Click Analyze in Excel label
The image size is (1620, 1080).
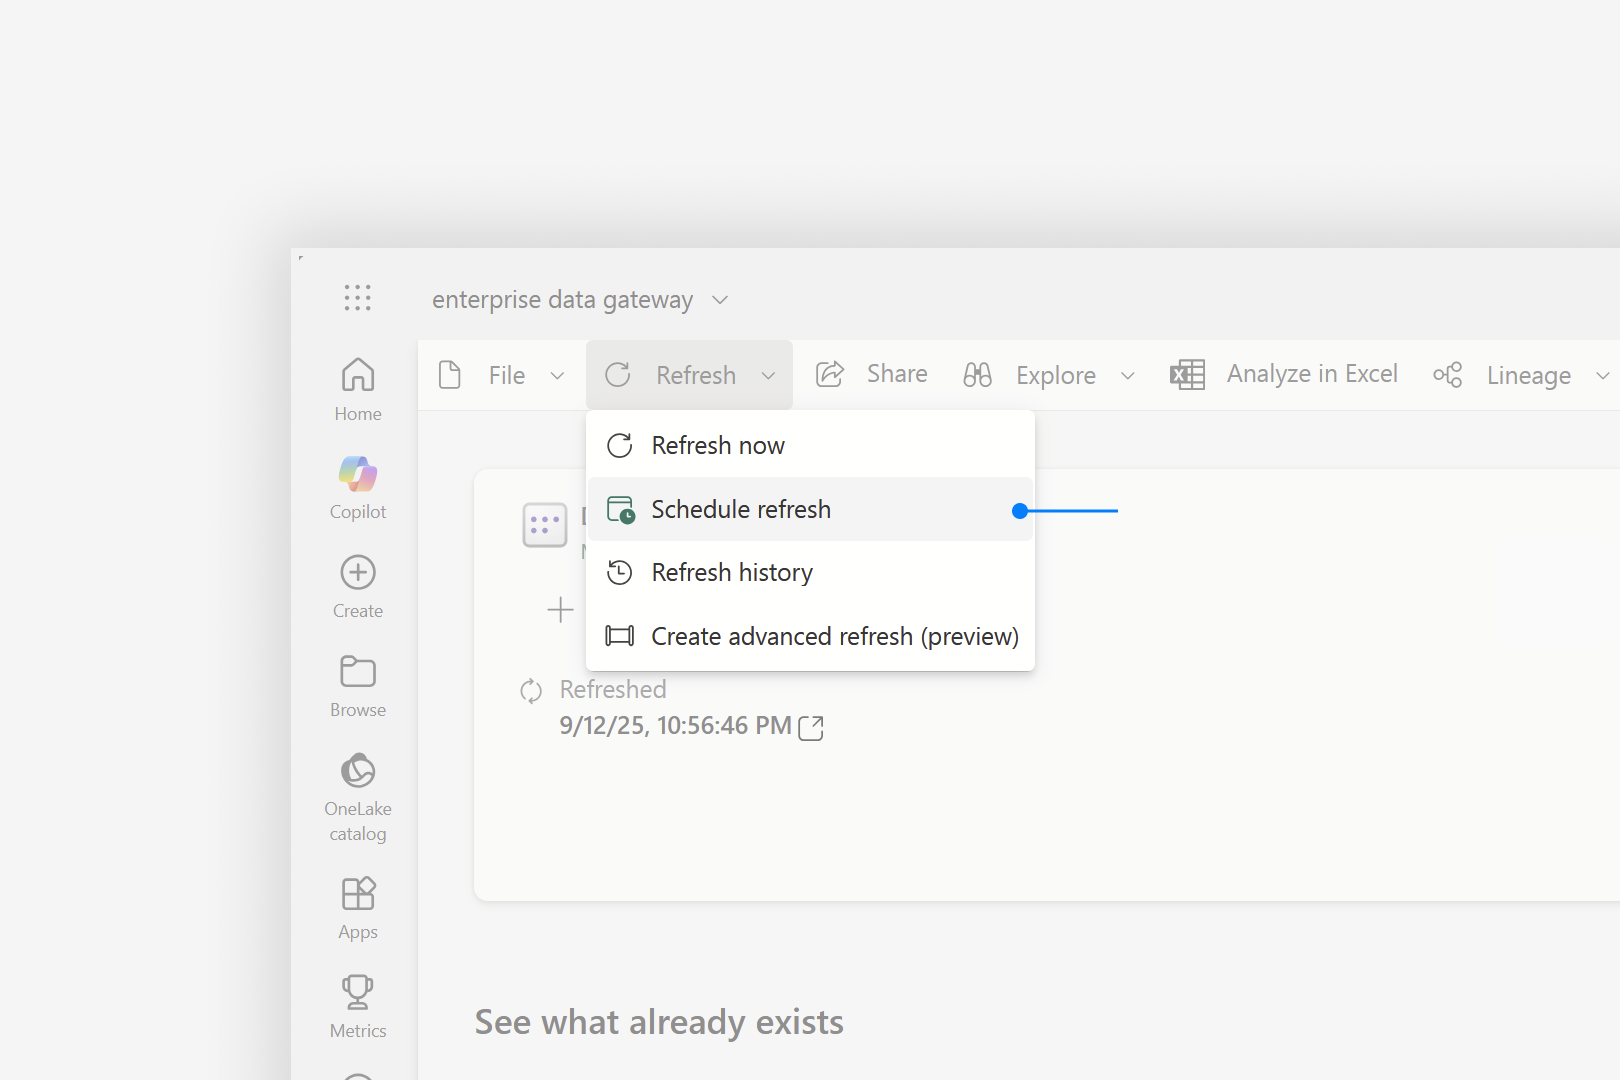click(x=1312, y=374)
